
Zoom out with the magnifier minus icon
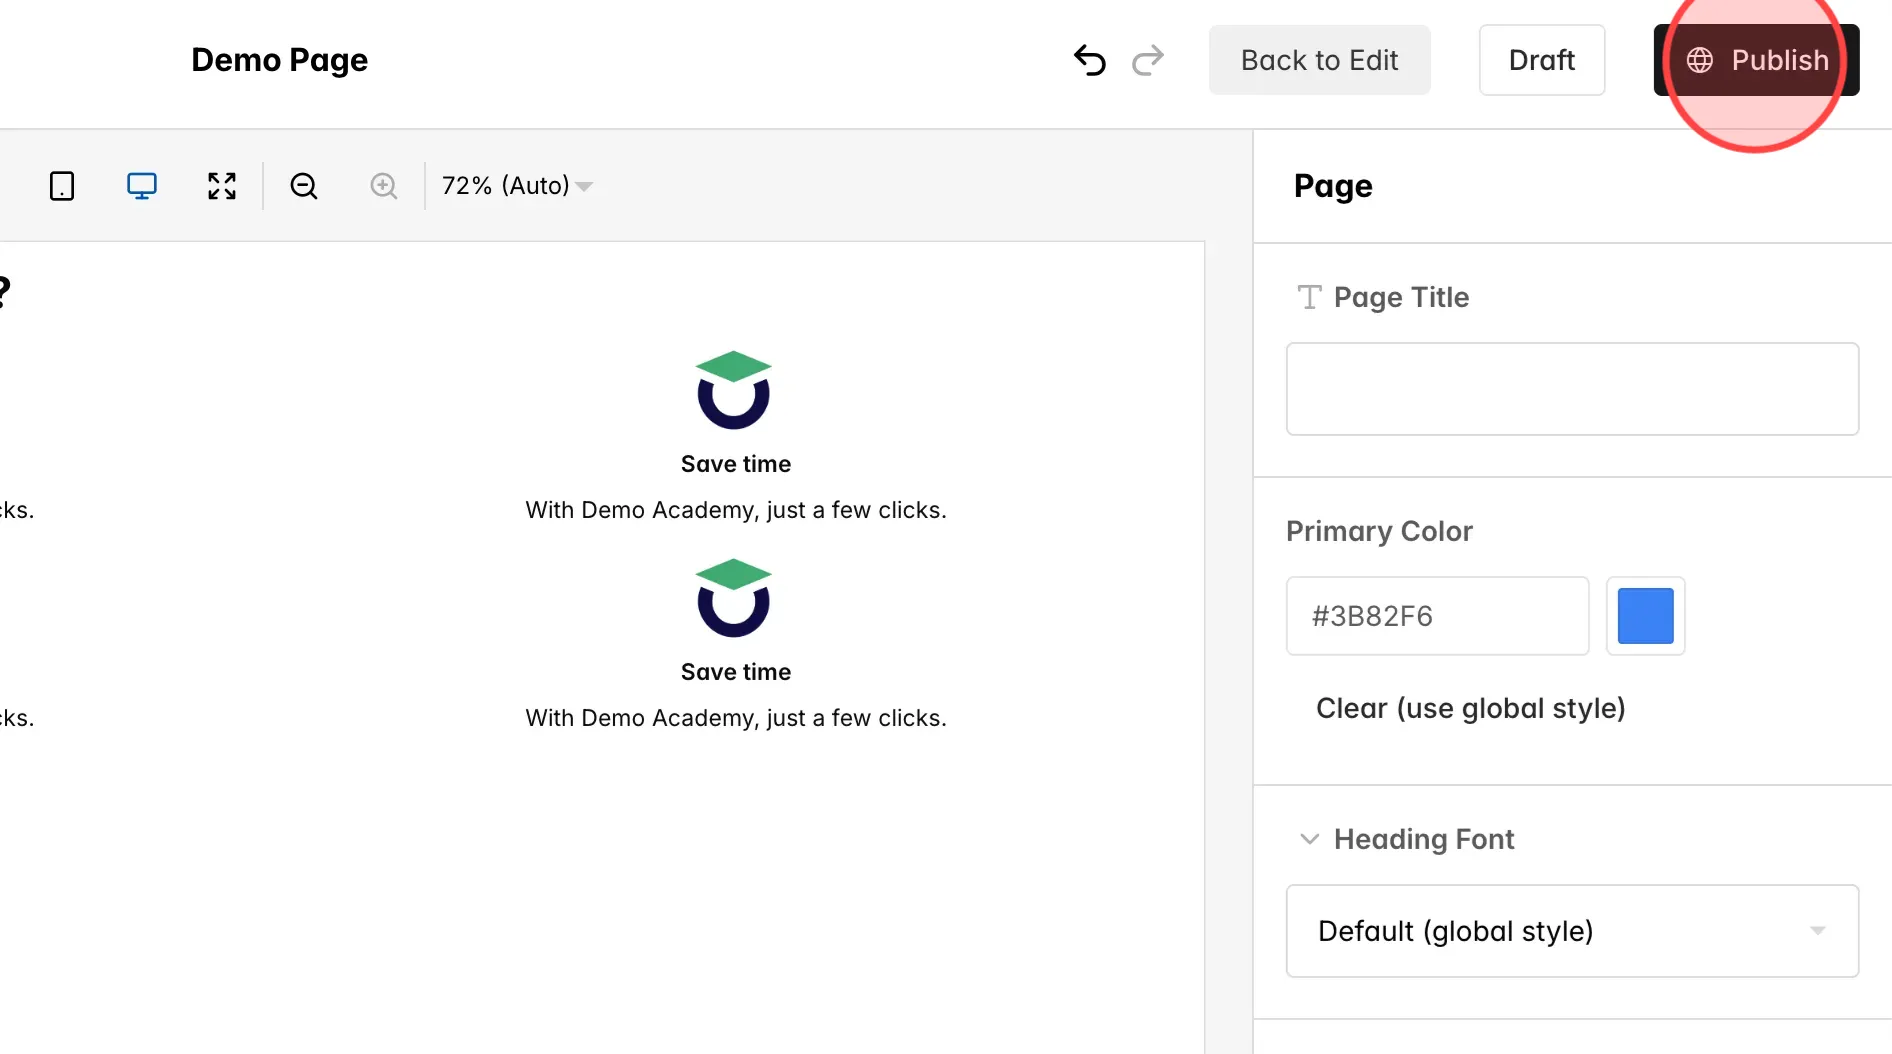(x=304, y=186)
